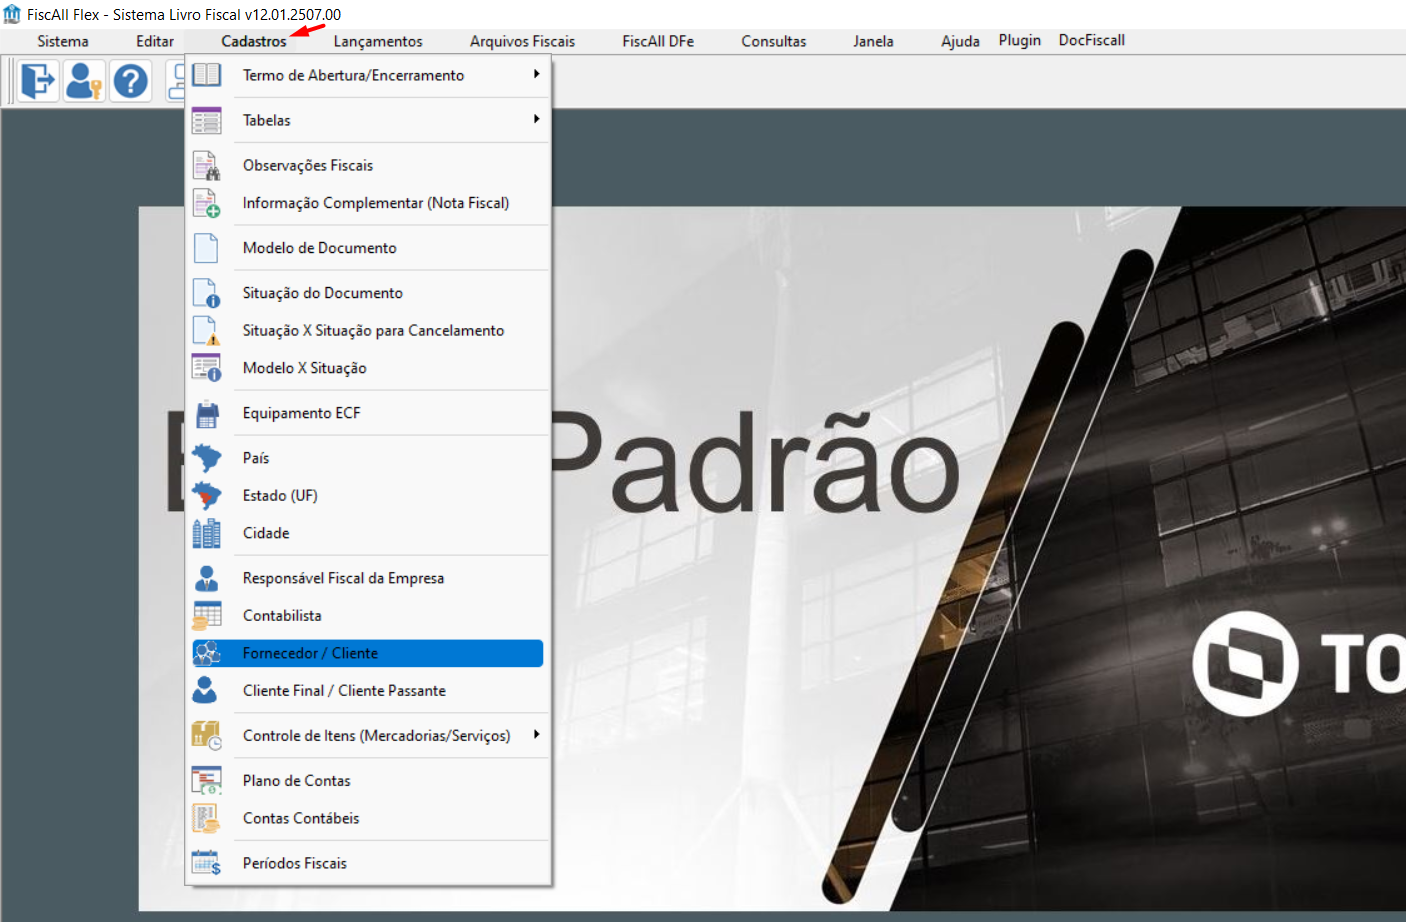Expand the Tabelas submenu arrow
Image resolution: width=1406 pixels, height=922 pixels.
(537, 119)
